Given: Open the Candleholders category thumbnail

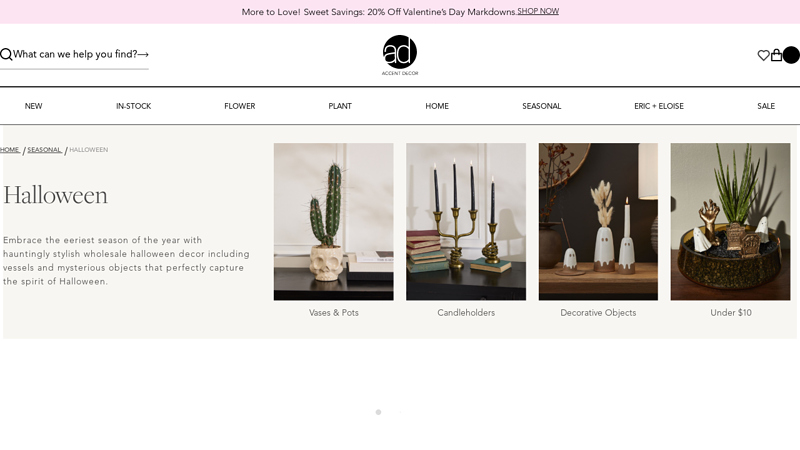Looking at the screenshot, I should tap(466, 221).
